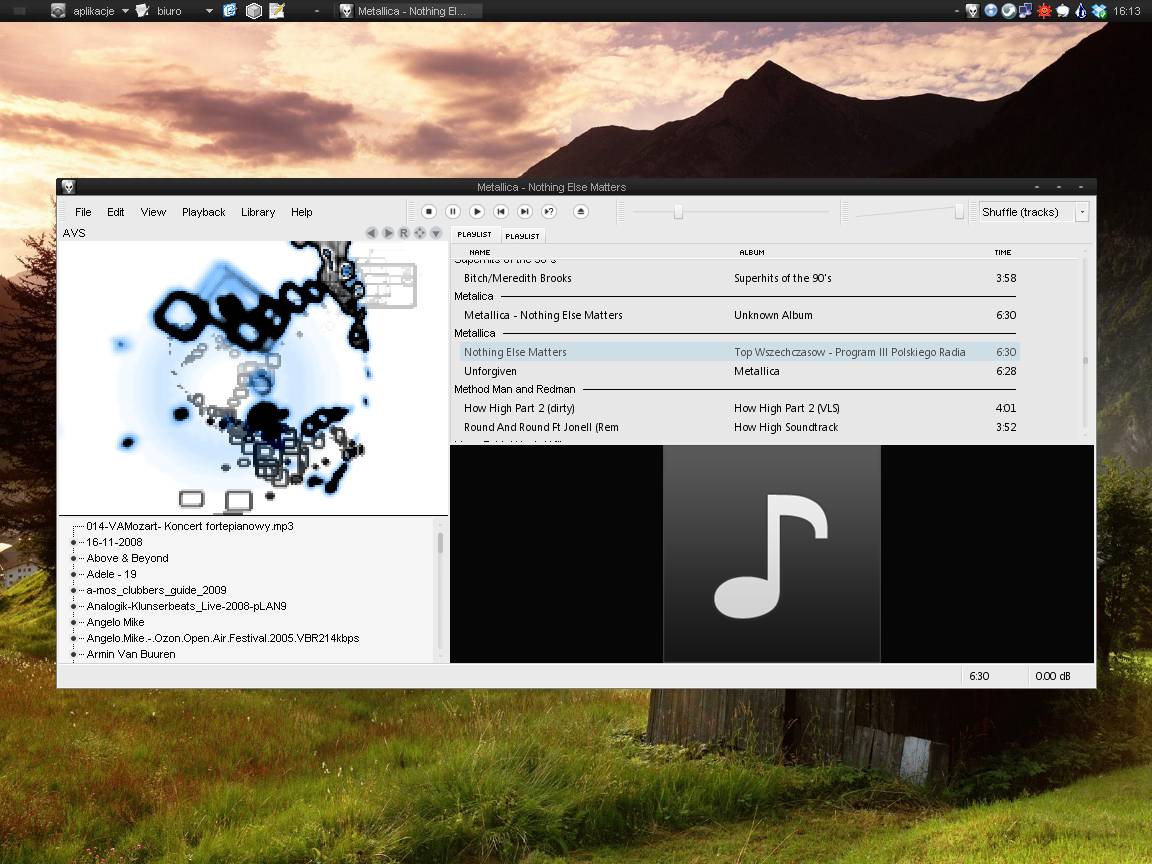Open the Playback menu
Viewport: 1152px width, 864px height.
pyautogui.click(x=203, y=212)
